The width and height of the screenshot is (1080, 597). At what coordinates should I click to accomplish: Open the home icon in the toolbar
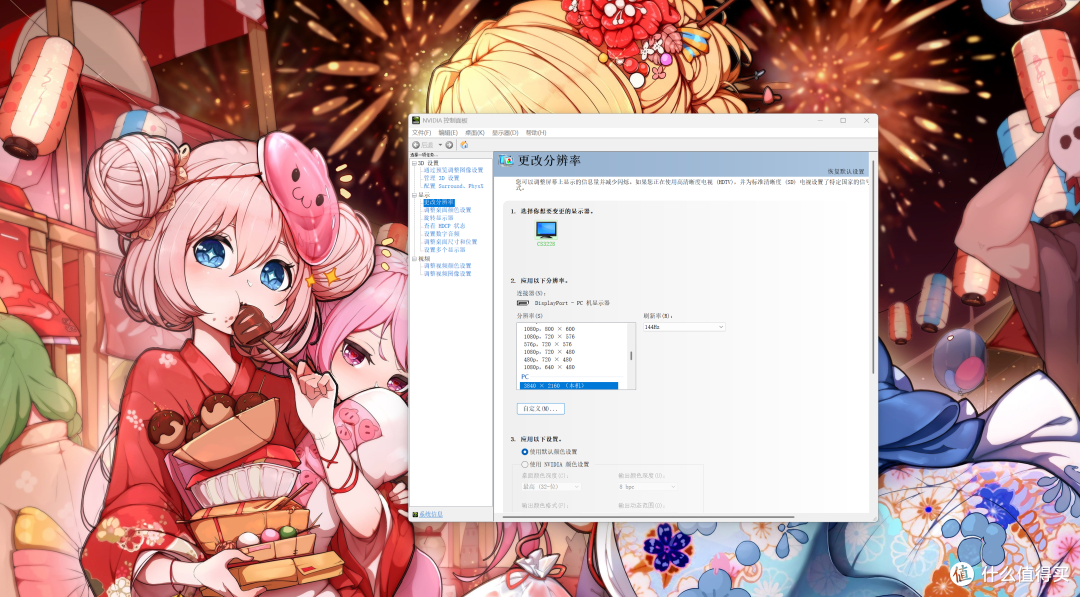pos(464,145)
